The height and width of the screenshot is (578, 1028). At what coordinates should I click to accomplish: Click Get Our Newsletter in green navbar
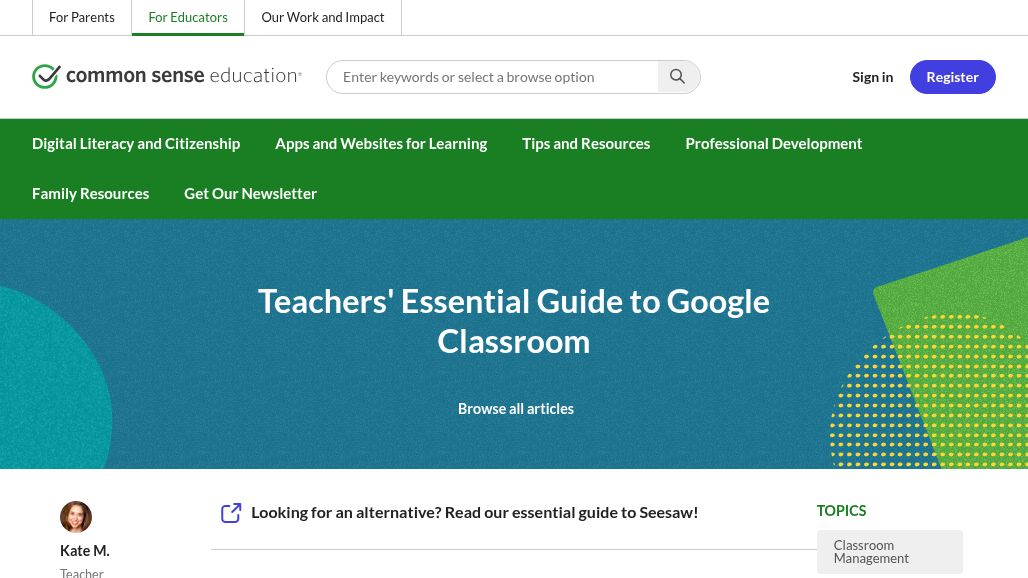250,193
